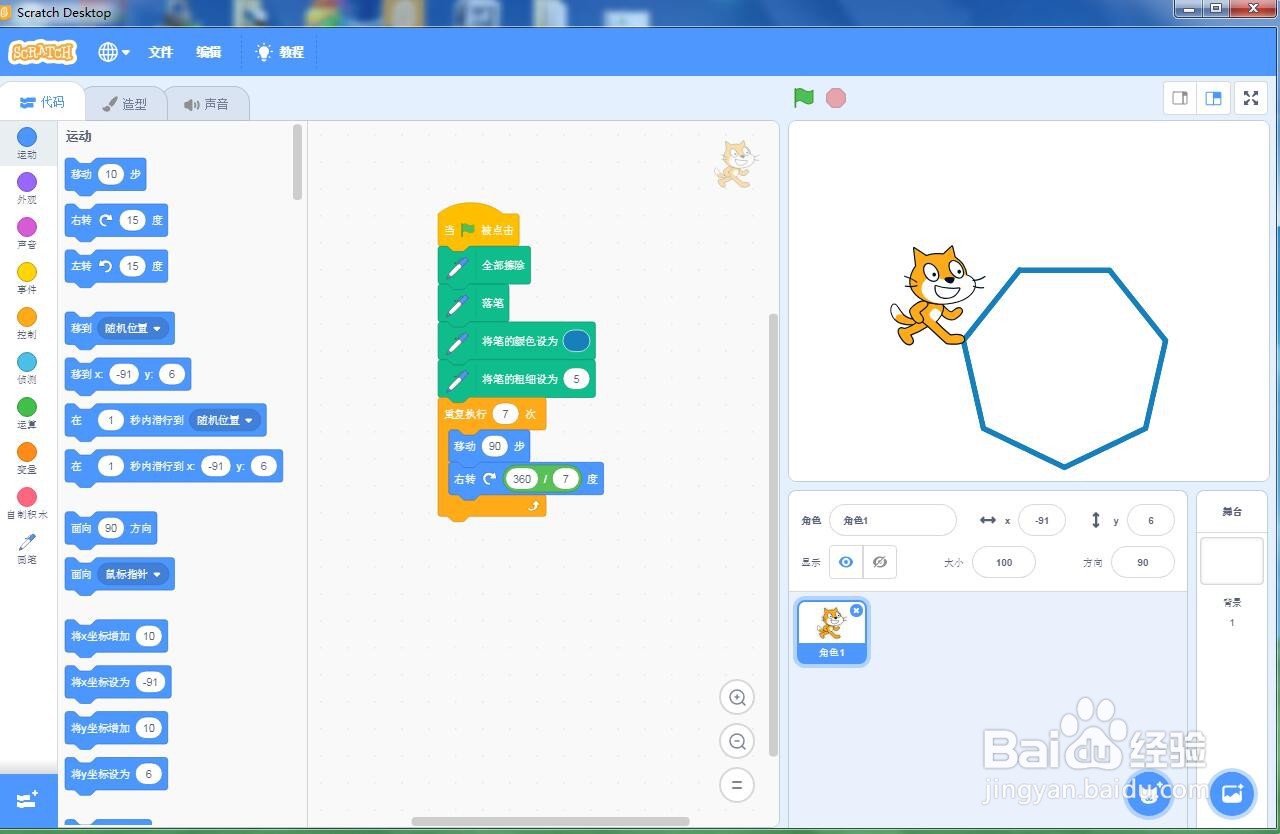Click the pen color swatch in the set color block

pyautogui.click(x=576, y=340)
